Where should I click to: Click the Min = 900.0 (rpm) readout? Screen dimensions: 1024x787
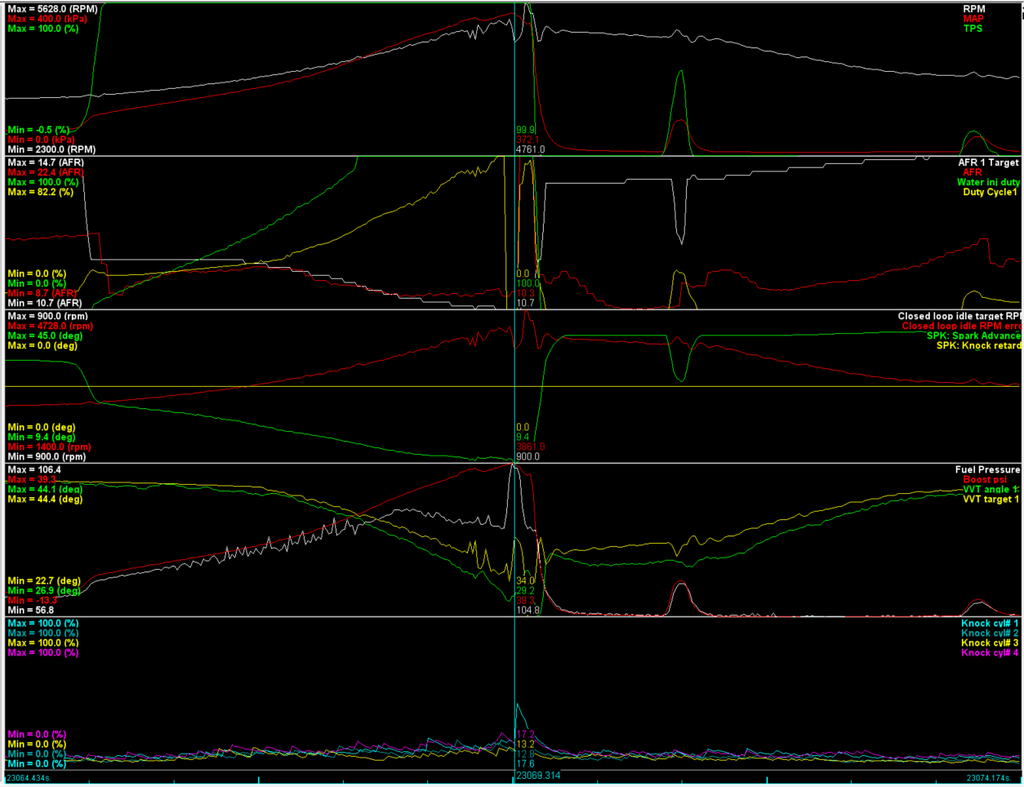pyautogui.click(x=46, y=457)
